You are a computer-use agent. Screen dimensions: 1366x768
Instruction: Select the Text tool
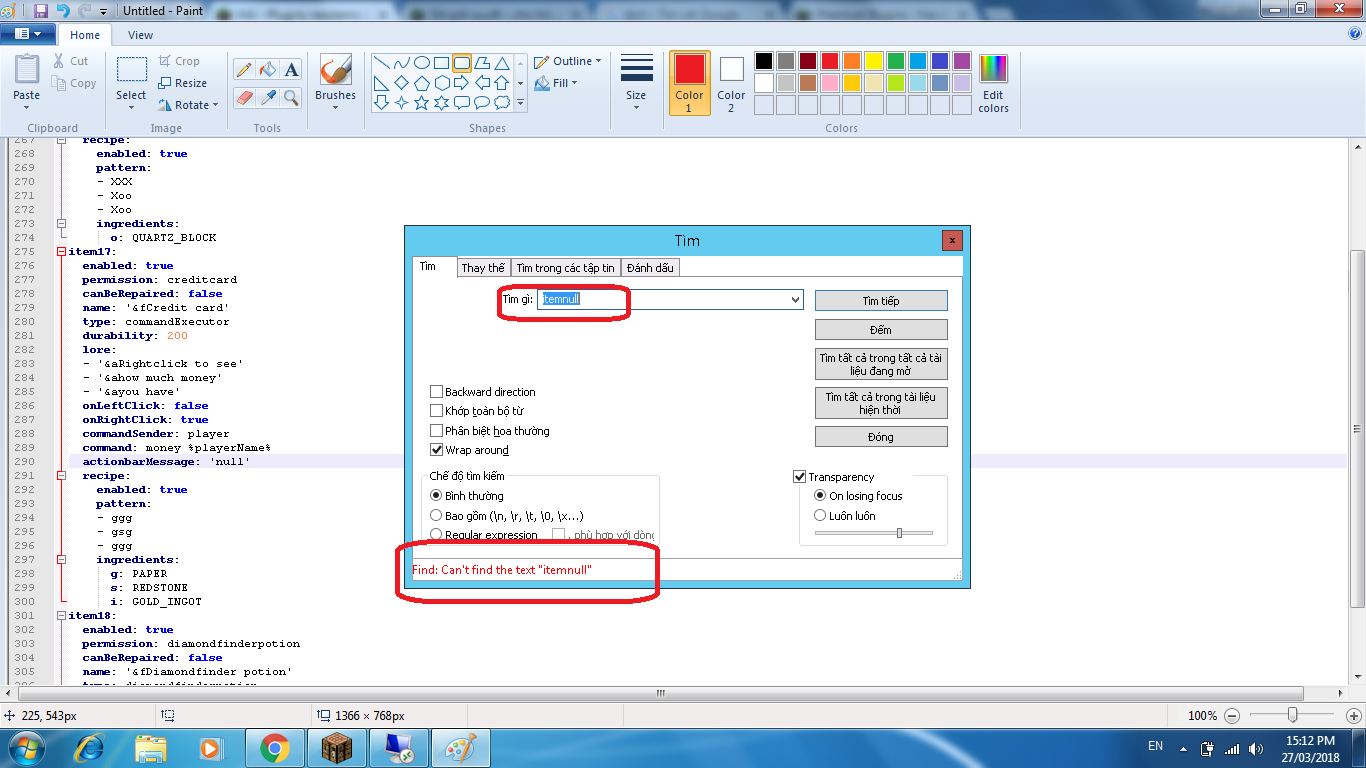(x=291, y=69)
